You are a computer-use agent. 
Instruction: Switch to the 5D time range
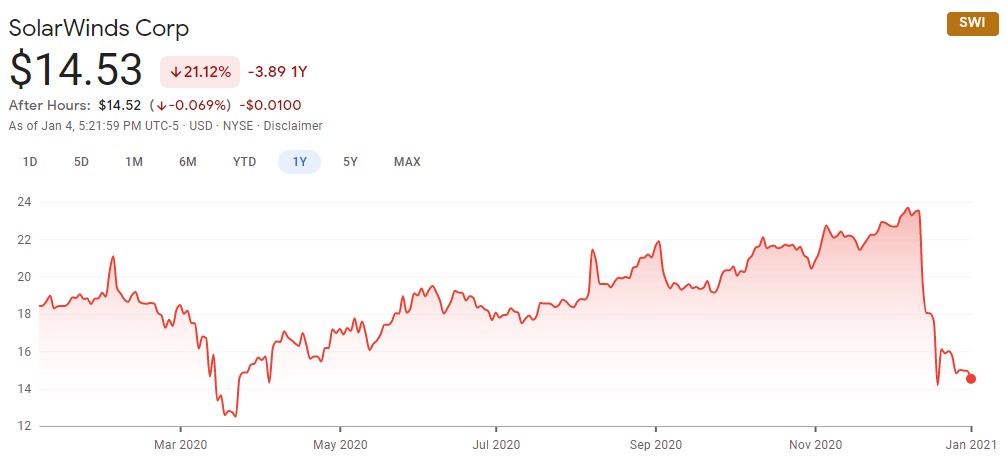[x=82, y=162]
